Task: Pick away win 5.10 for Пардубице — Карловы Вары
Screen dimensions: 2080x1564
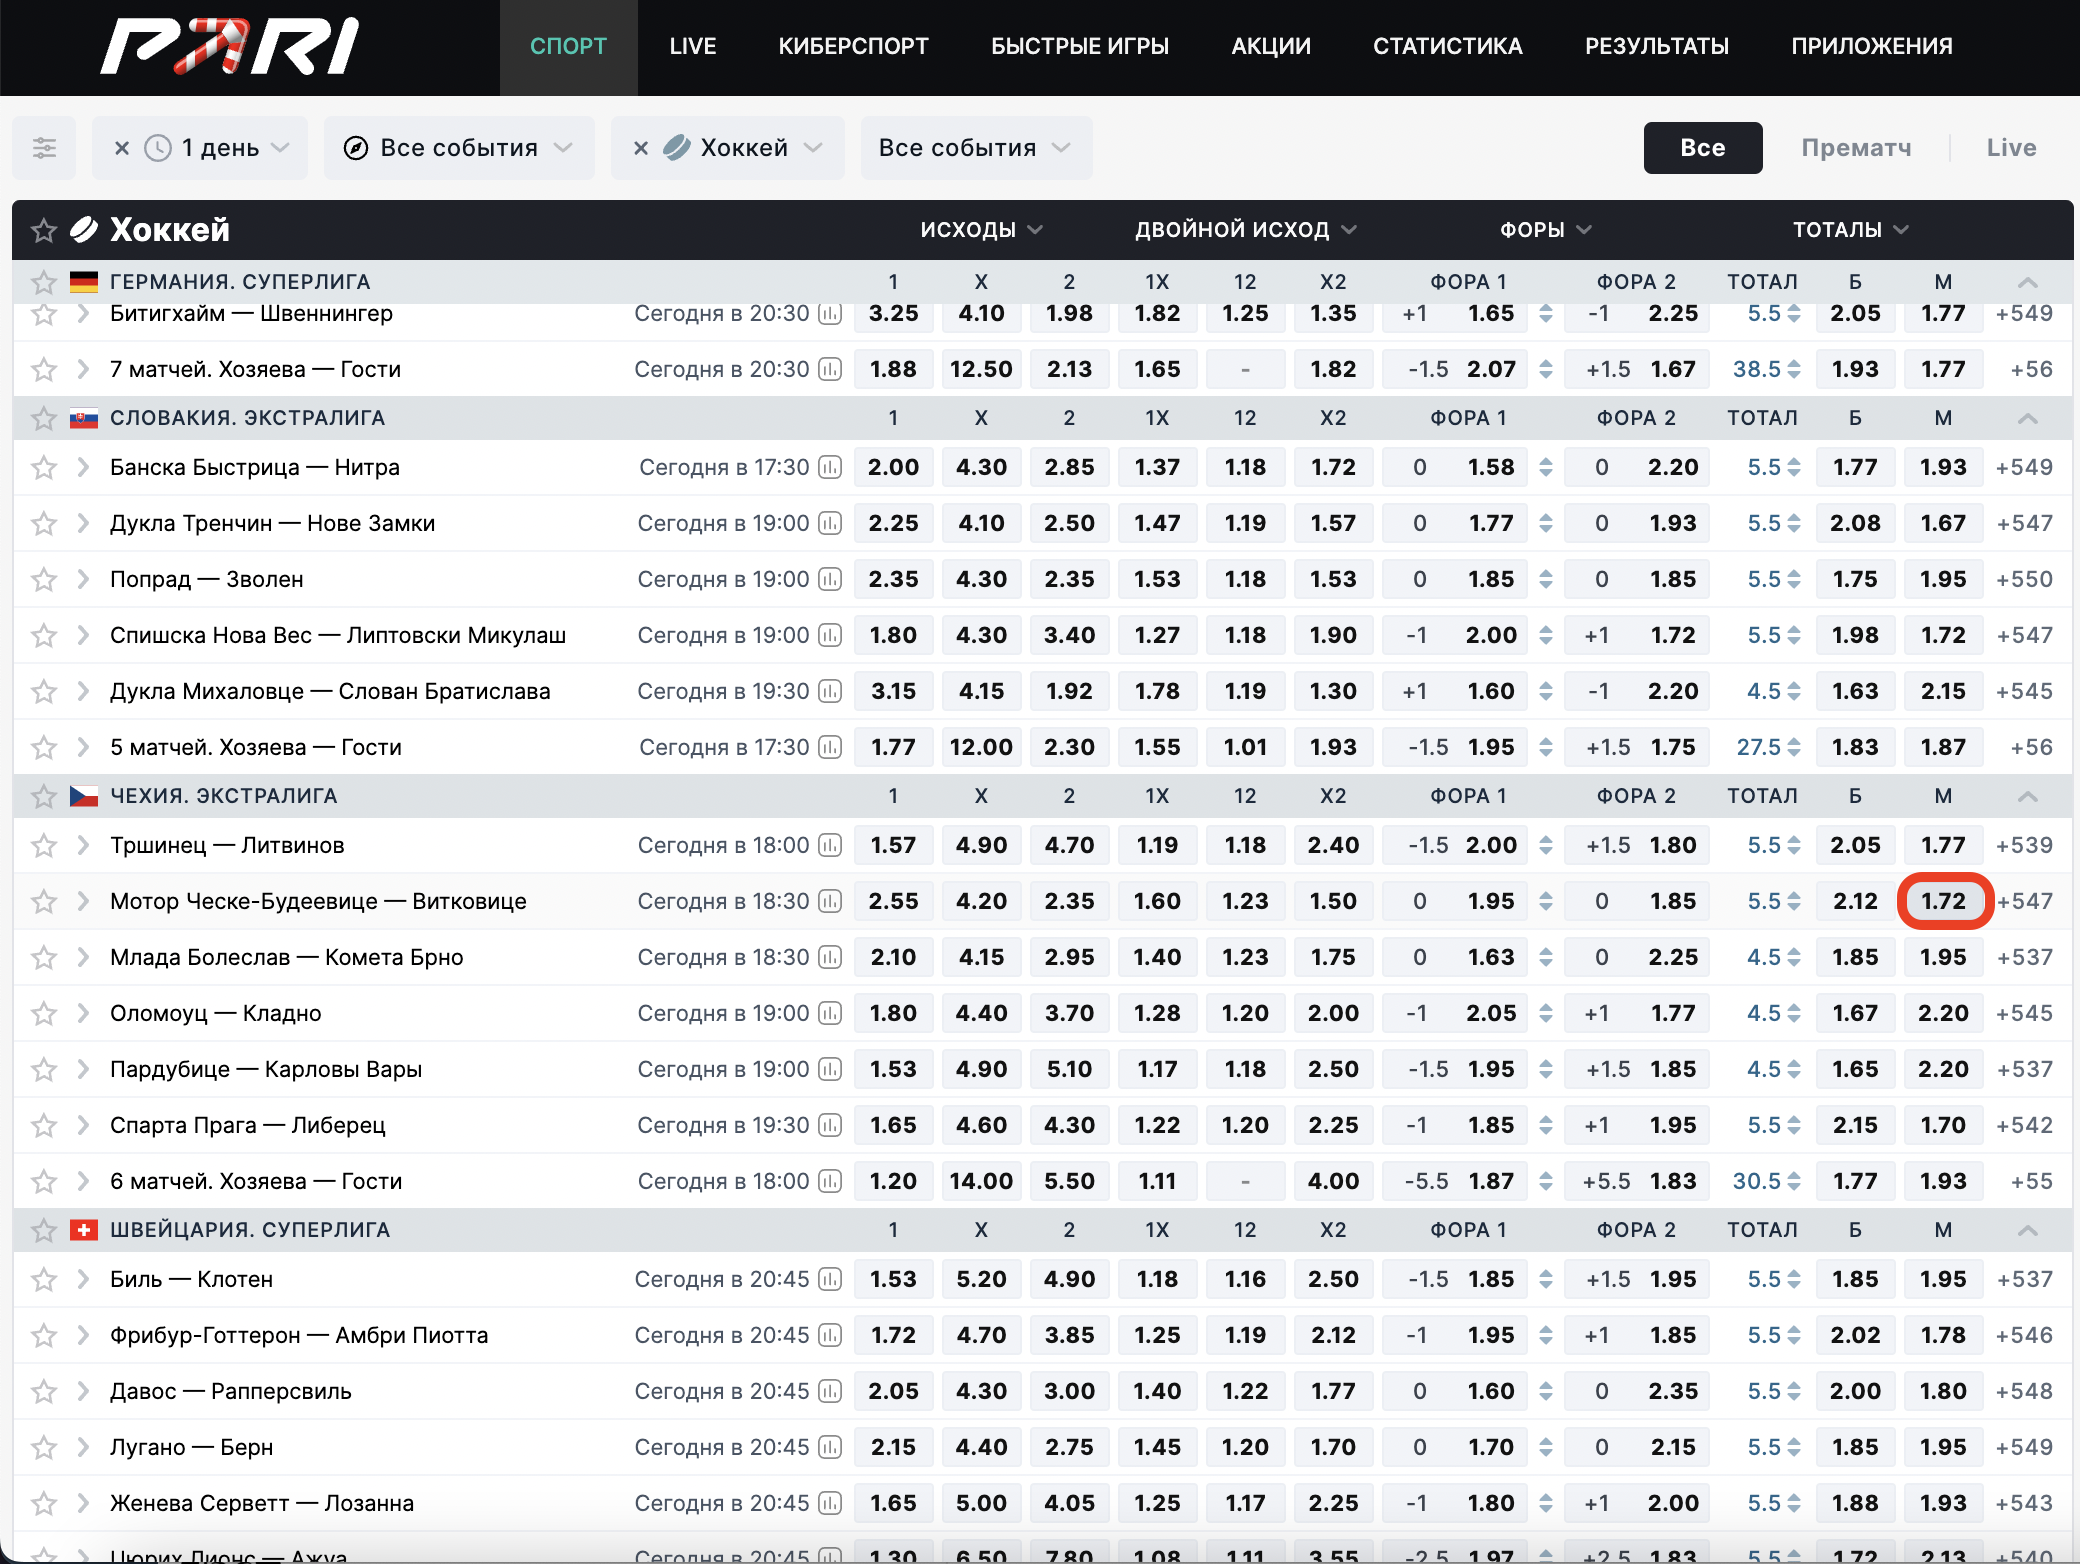Action: (1069, 1069)
